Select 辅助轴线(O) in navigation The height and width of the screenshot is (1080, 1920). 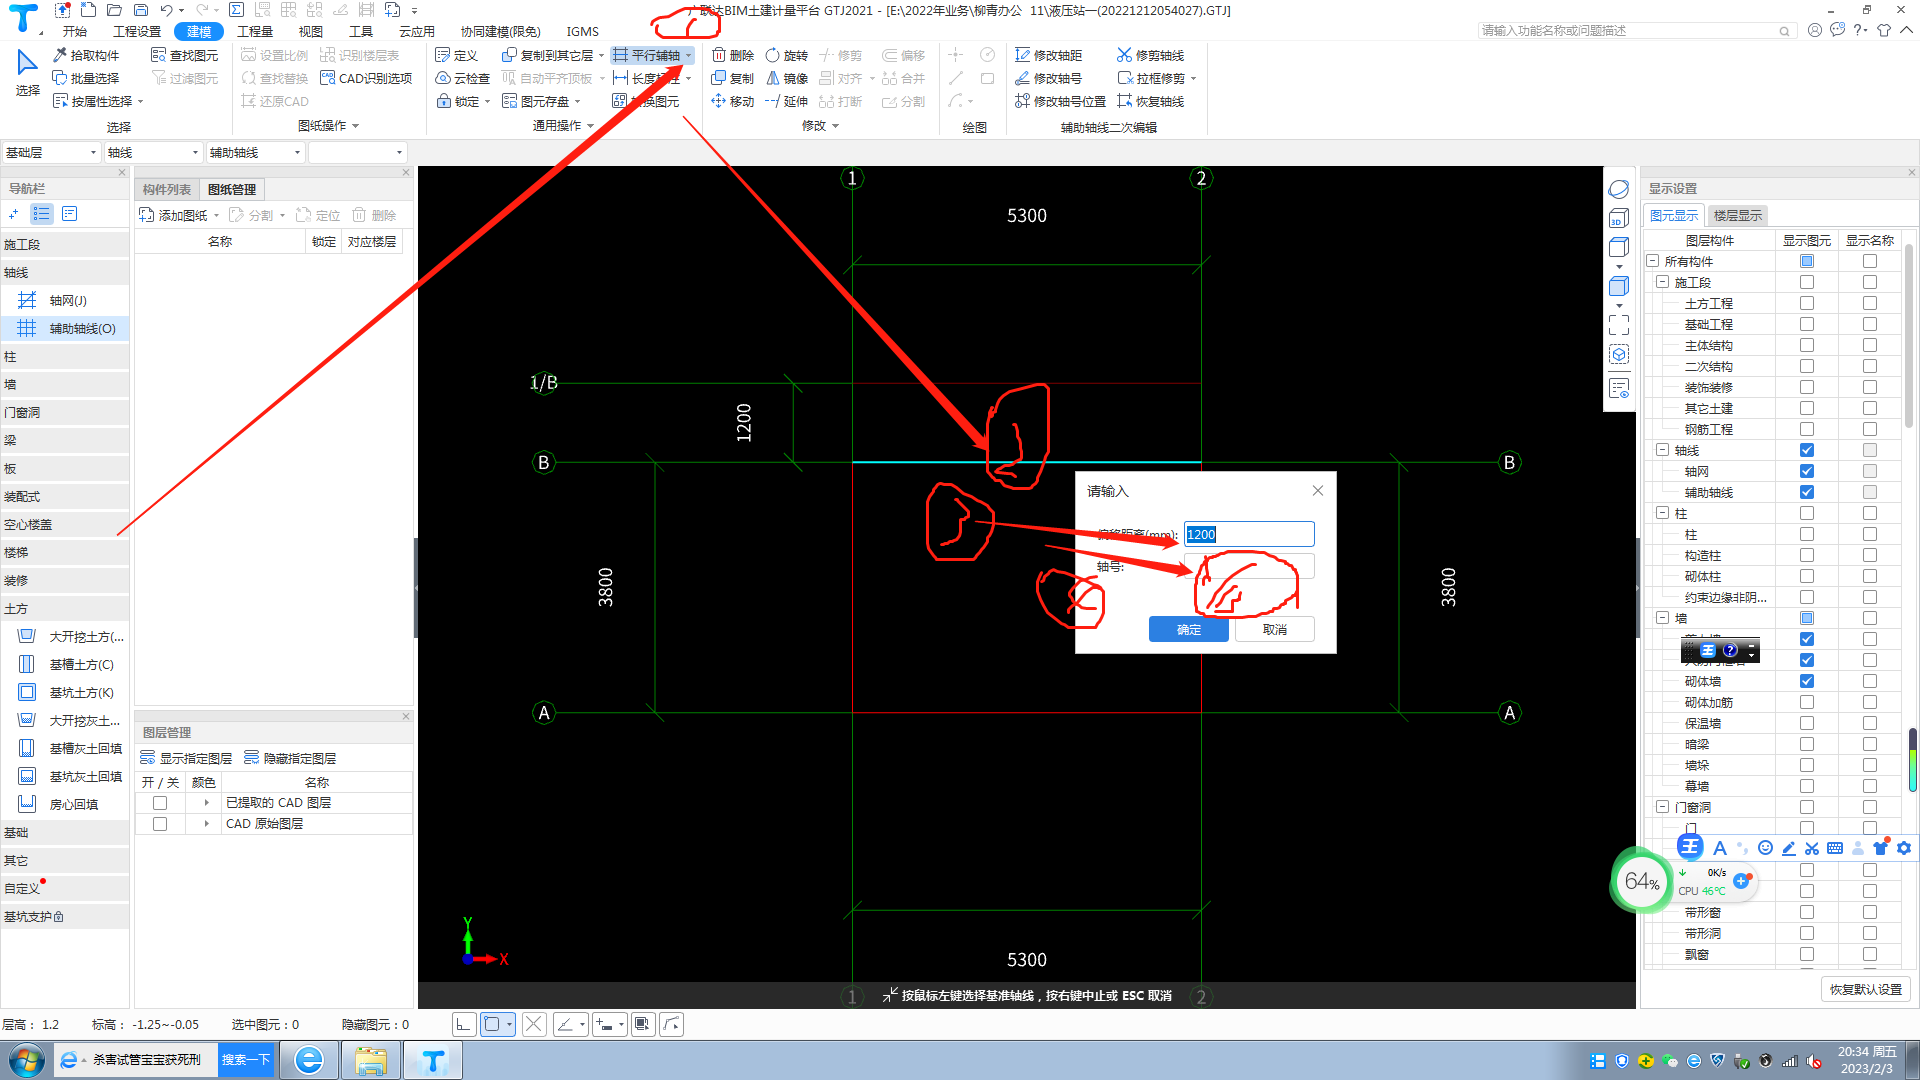(x=66, y=328)
